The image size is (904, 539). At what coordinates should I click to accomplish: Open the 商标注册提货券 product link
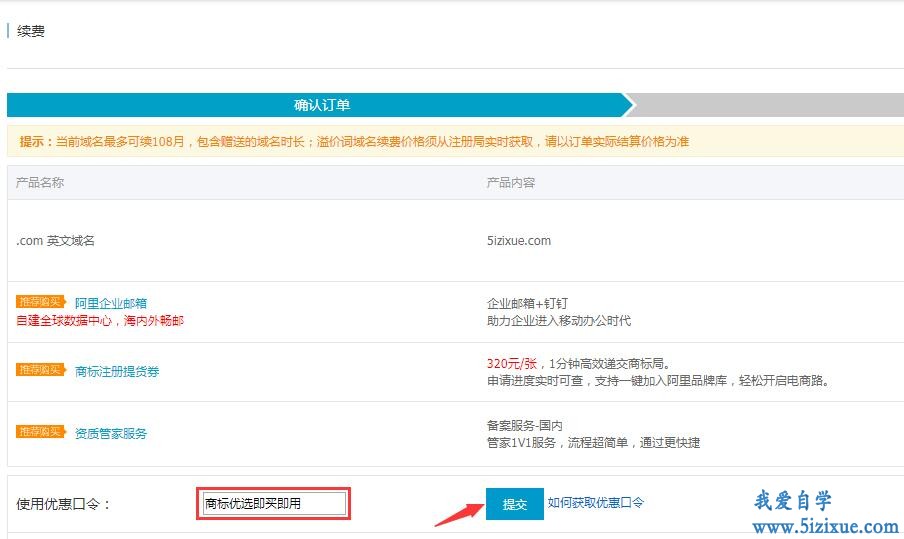[x=117, y=371]
